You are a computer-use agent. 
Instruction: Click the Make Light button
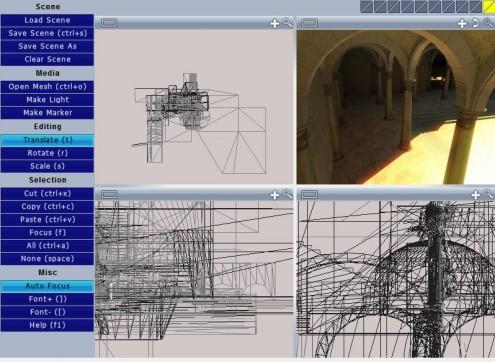pos(47,100)
